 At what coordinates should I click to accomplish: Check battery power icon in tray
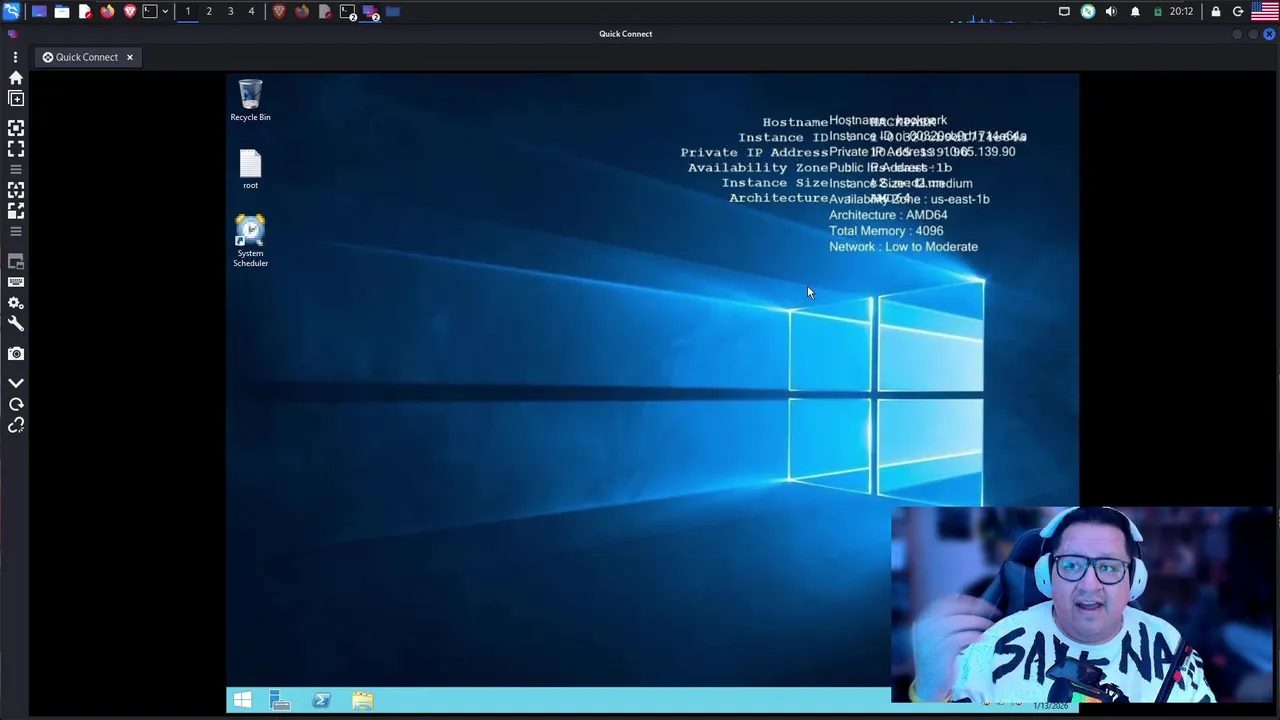(x=1158, y=11)
